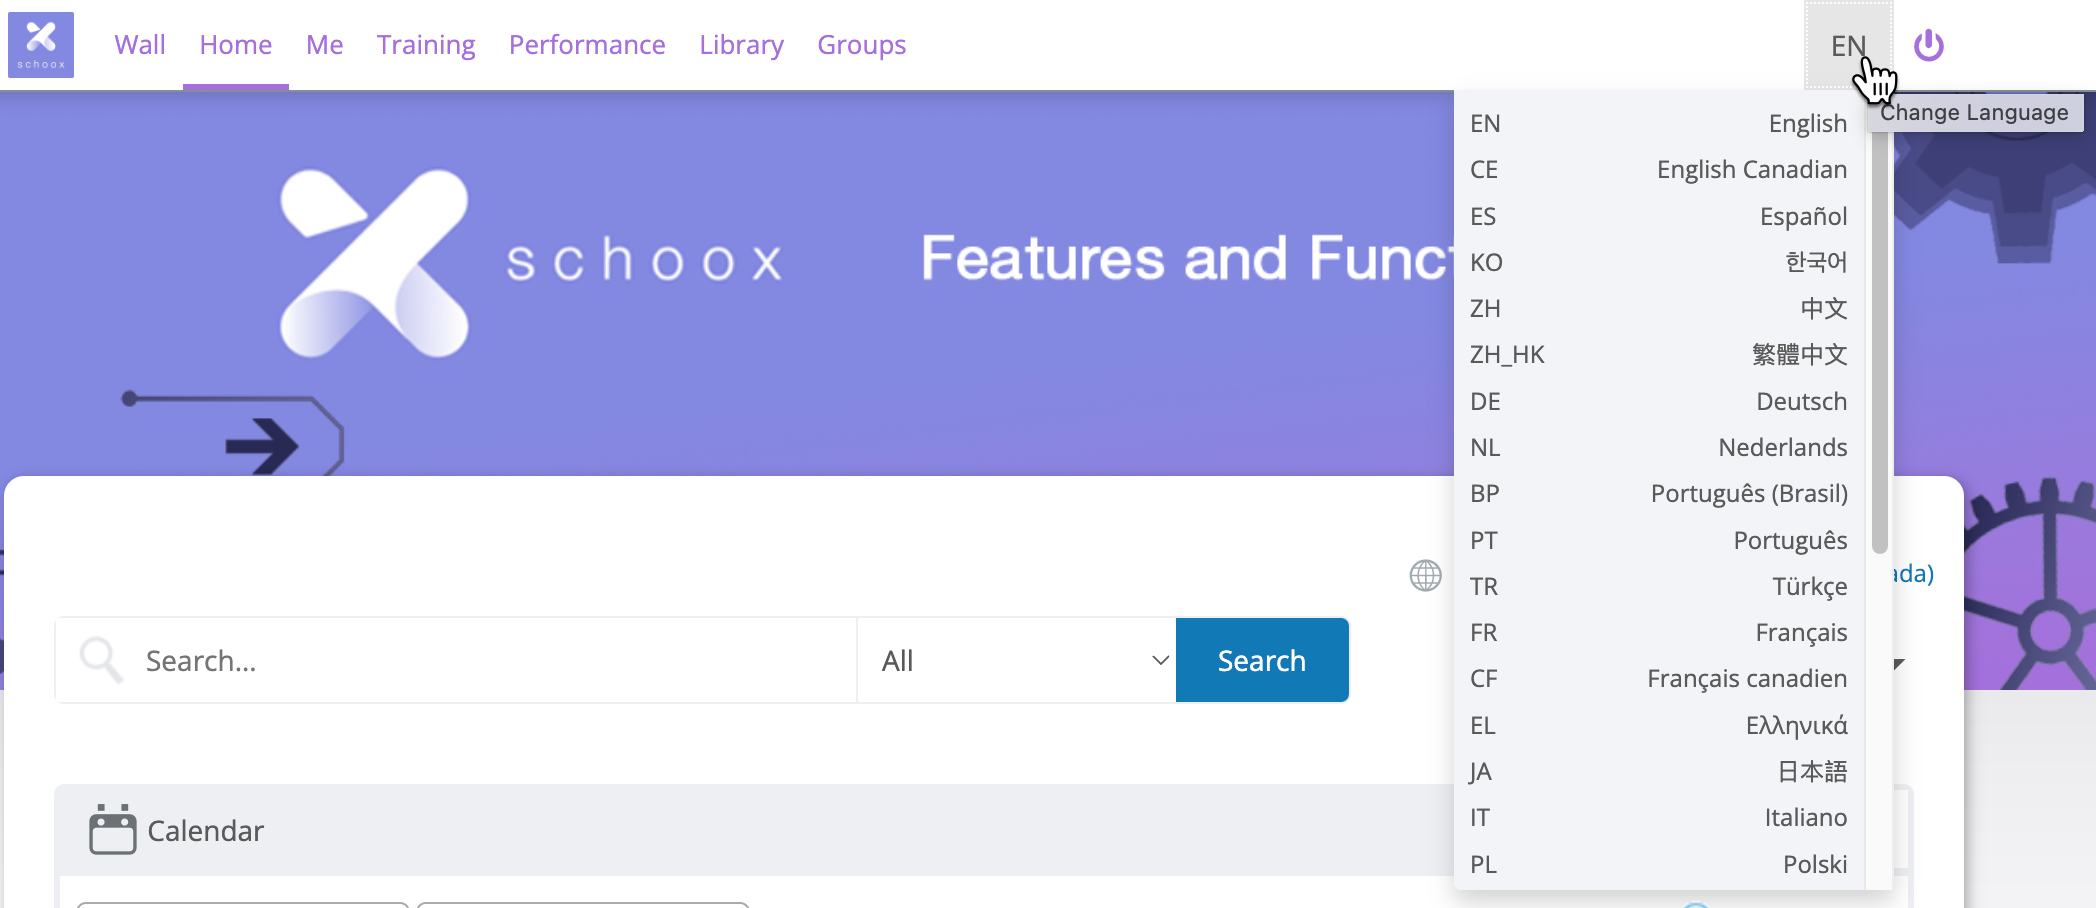Select English Canadian language option
Image resolution: width=2096 pixels, height=908 pixels.
click(1659, 169)
